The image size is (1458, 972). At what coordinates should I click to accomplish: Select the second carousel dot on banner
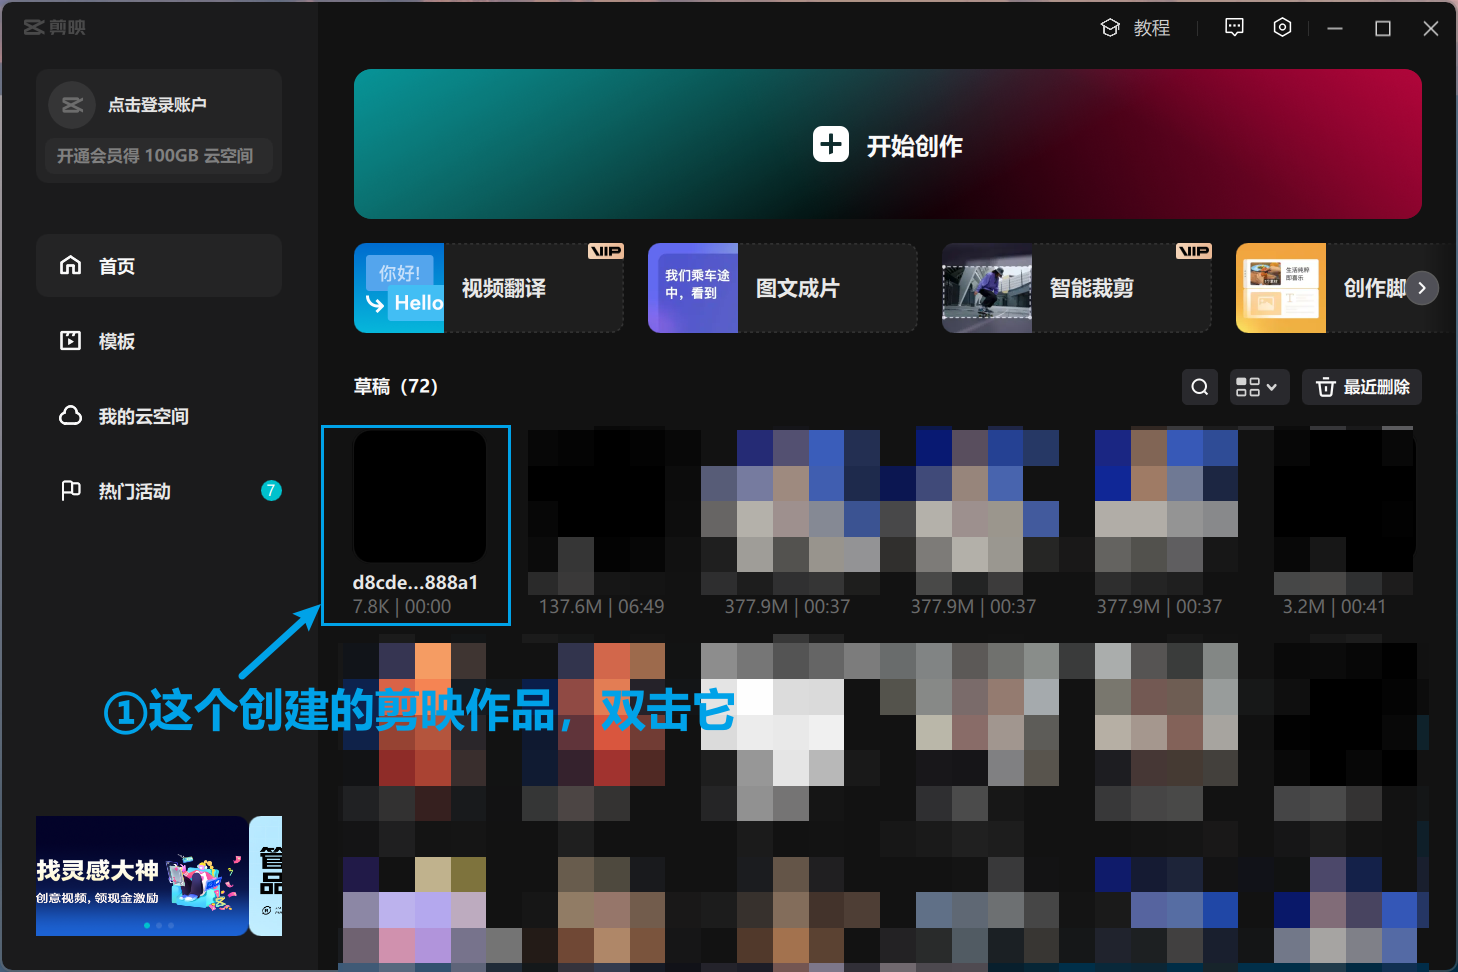tap(158, 925)
